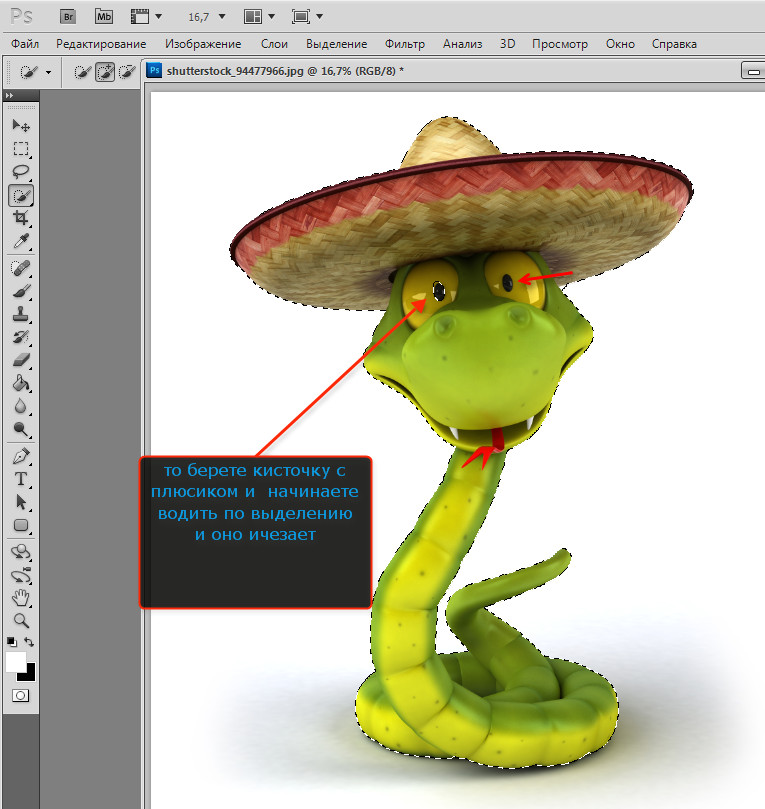Choose the Eyedropper tool
This screenshot has height=809, width=765.
click(x=20, y=243)
